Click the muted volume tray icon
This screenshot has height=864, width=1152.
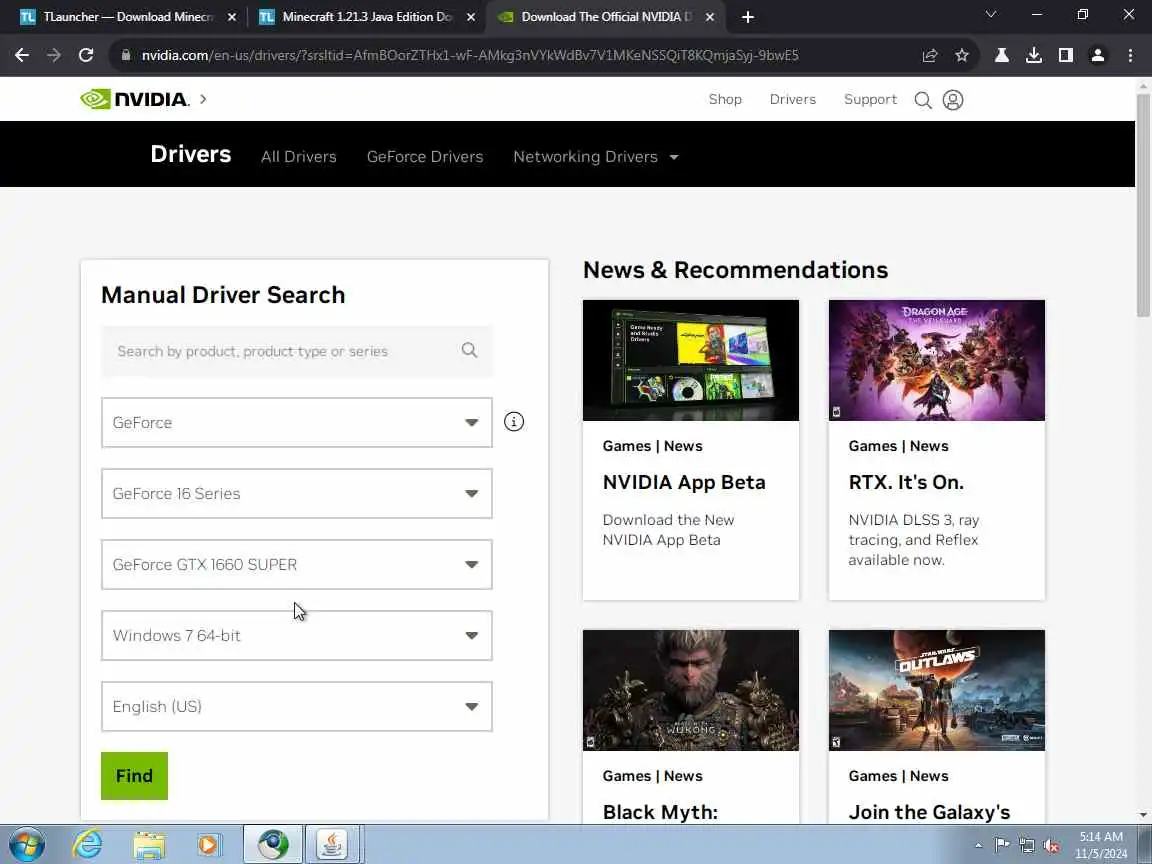tap(1051, 845)
